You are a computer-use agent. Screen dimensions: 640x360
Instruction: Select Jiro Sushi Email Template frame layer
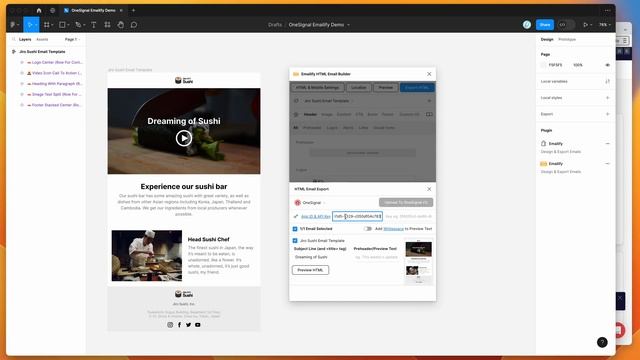[42, 52]
